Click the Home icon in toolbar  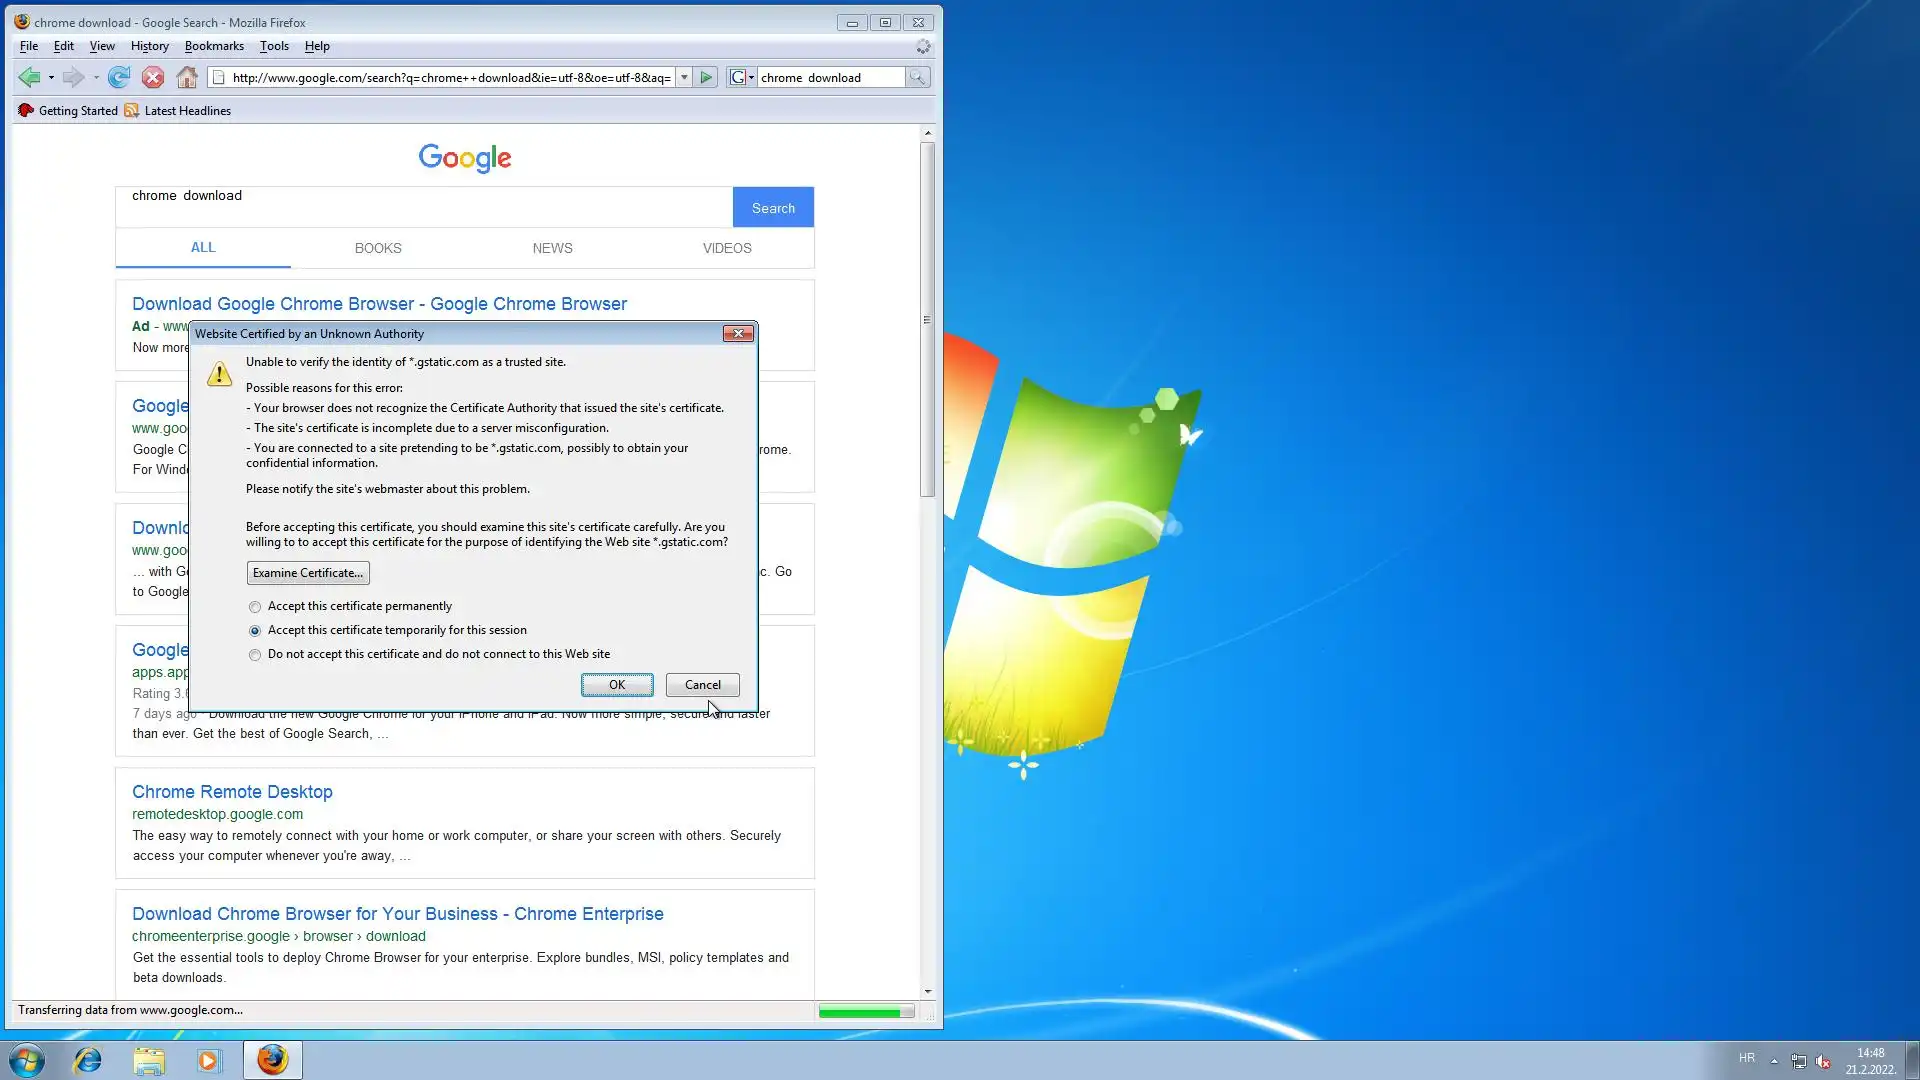(187, 77)
